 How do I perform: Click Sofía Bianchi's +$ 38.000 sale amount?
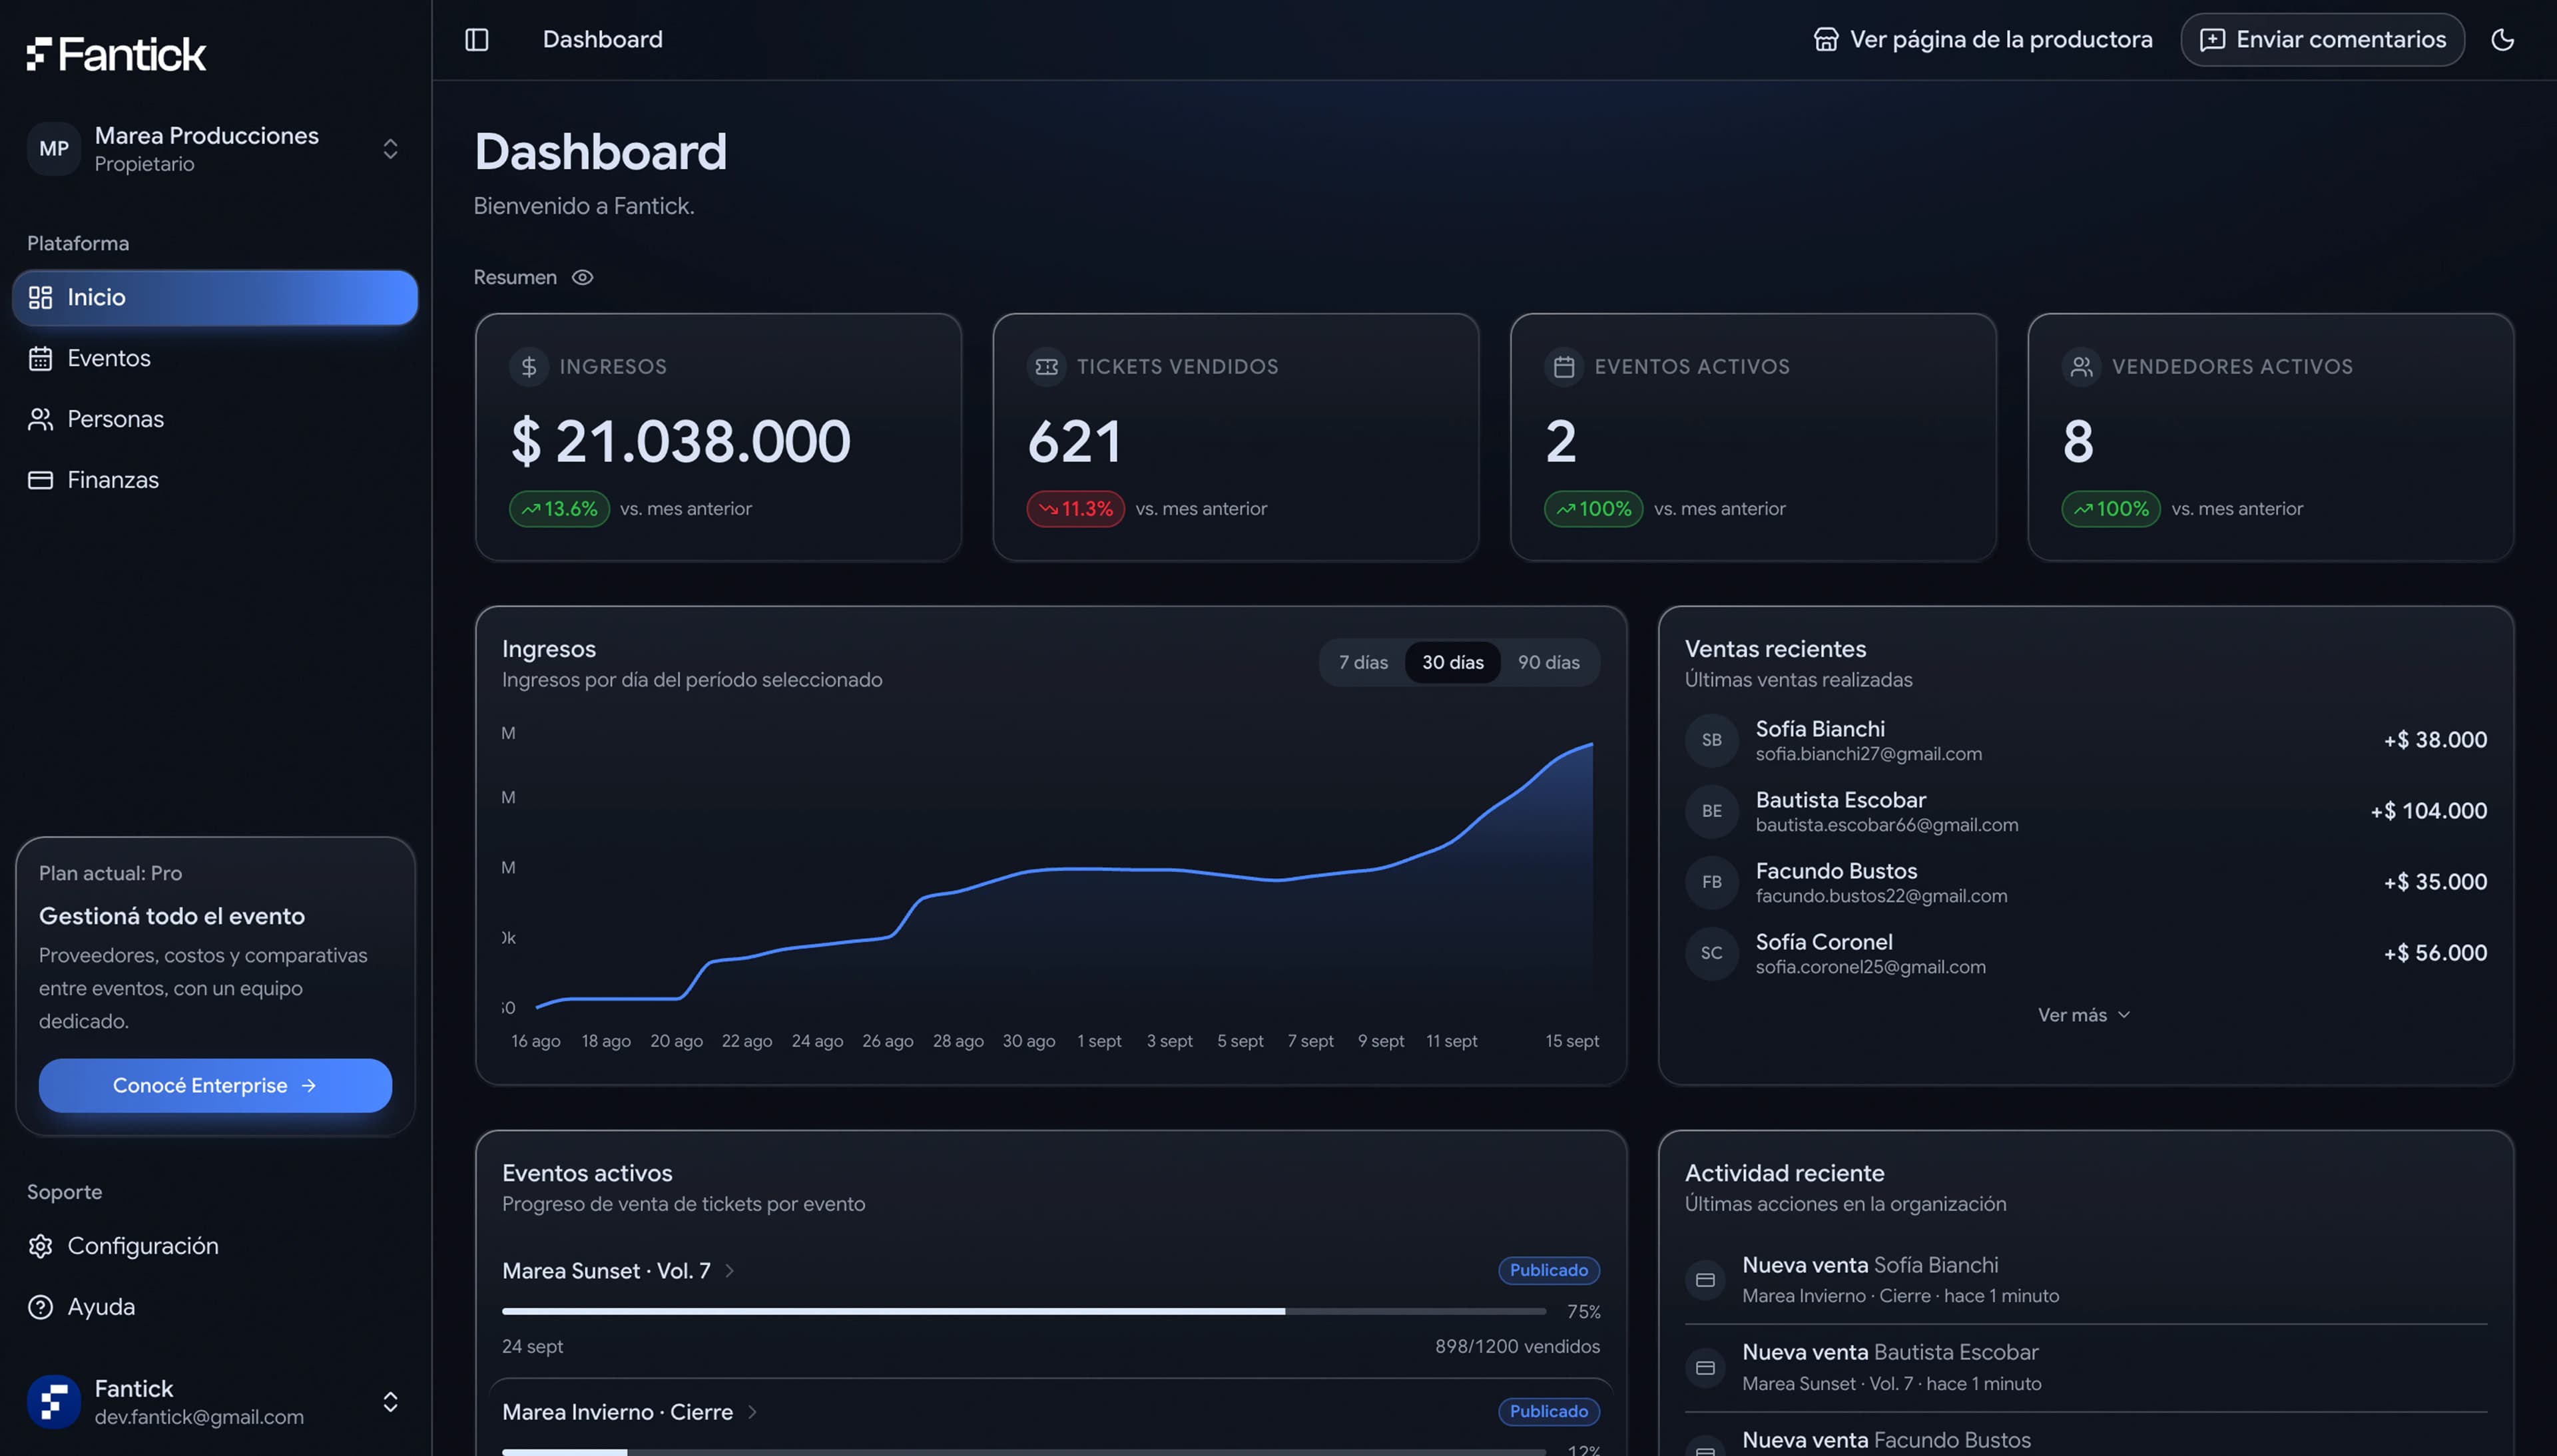pyautogui.click(x=2435, y=741)
